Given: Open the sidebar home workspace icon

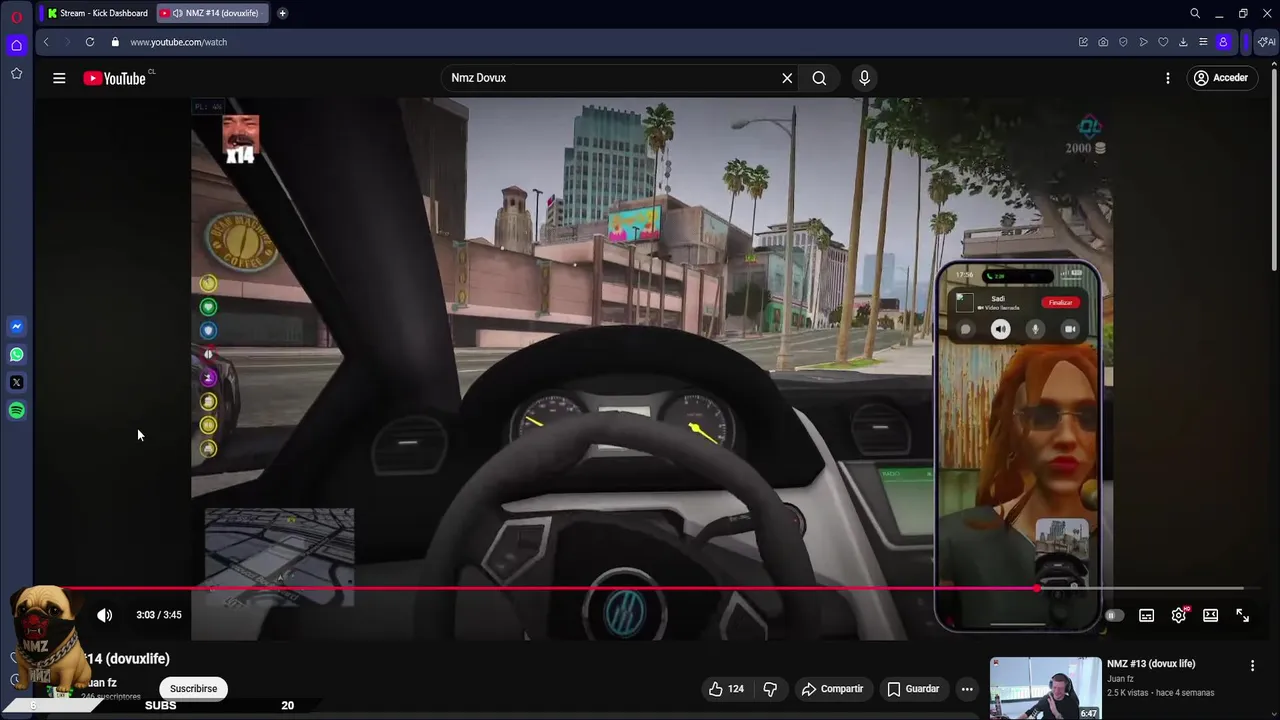Looking at the screenshot, I should point(16,45).
